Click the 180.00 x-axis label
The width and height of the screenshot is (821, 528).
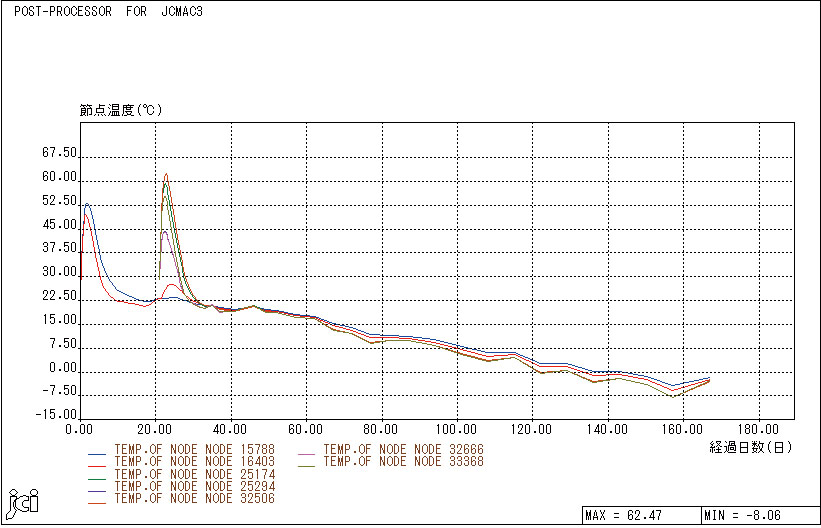tap(759, 430)
